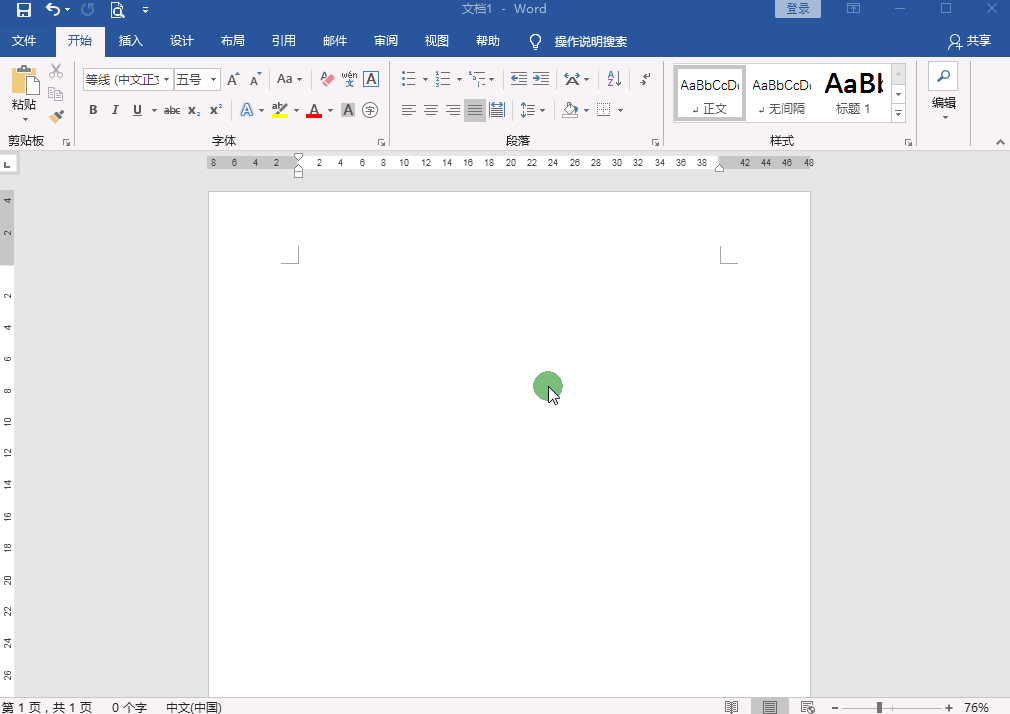1010x714 pixels.
Task: Select the Format Painter brush
Action: (x=56, y=117)
